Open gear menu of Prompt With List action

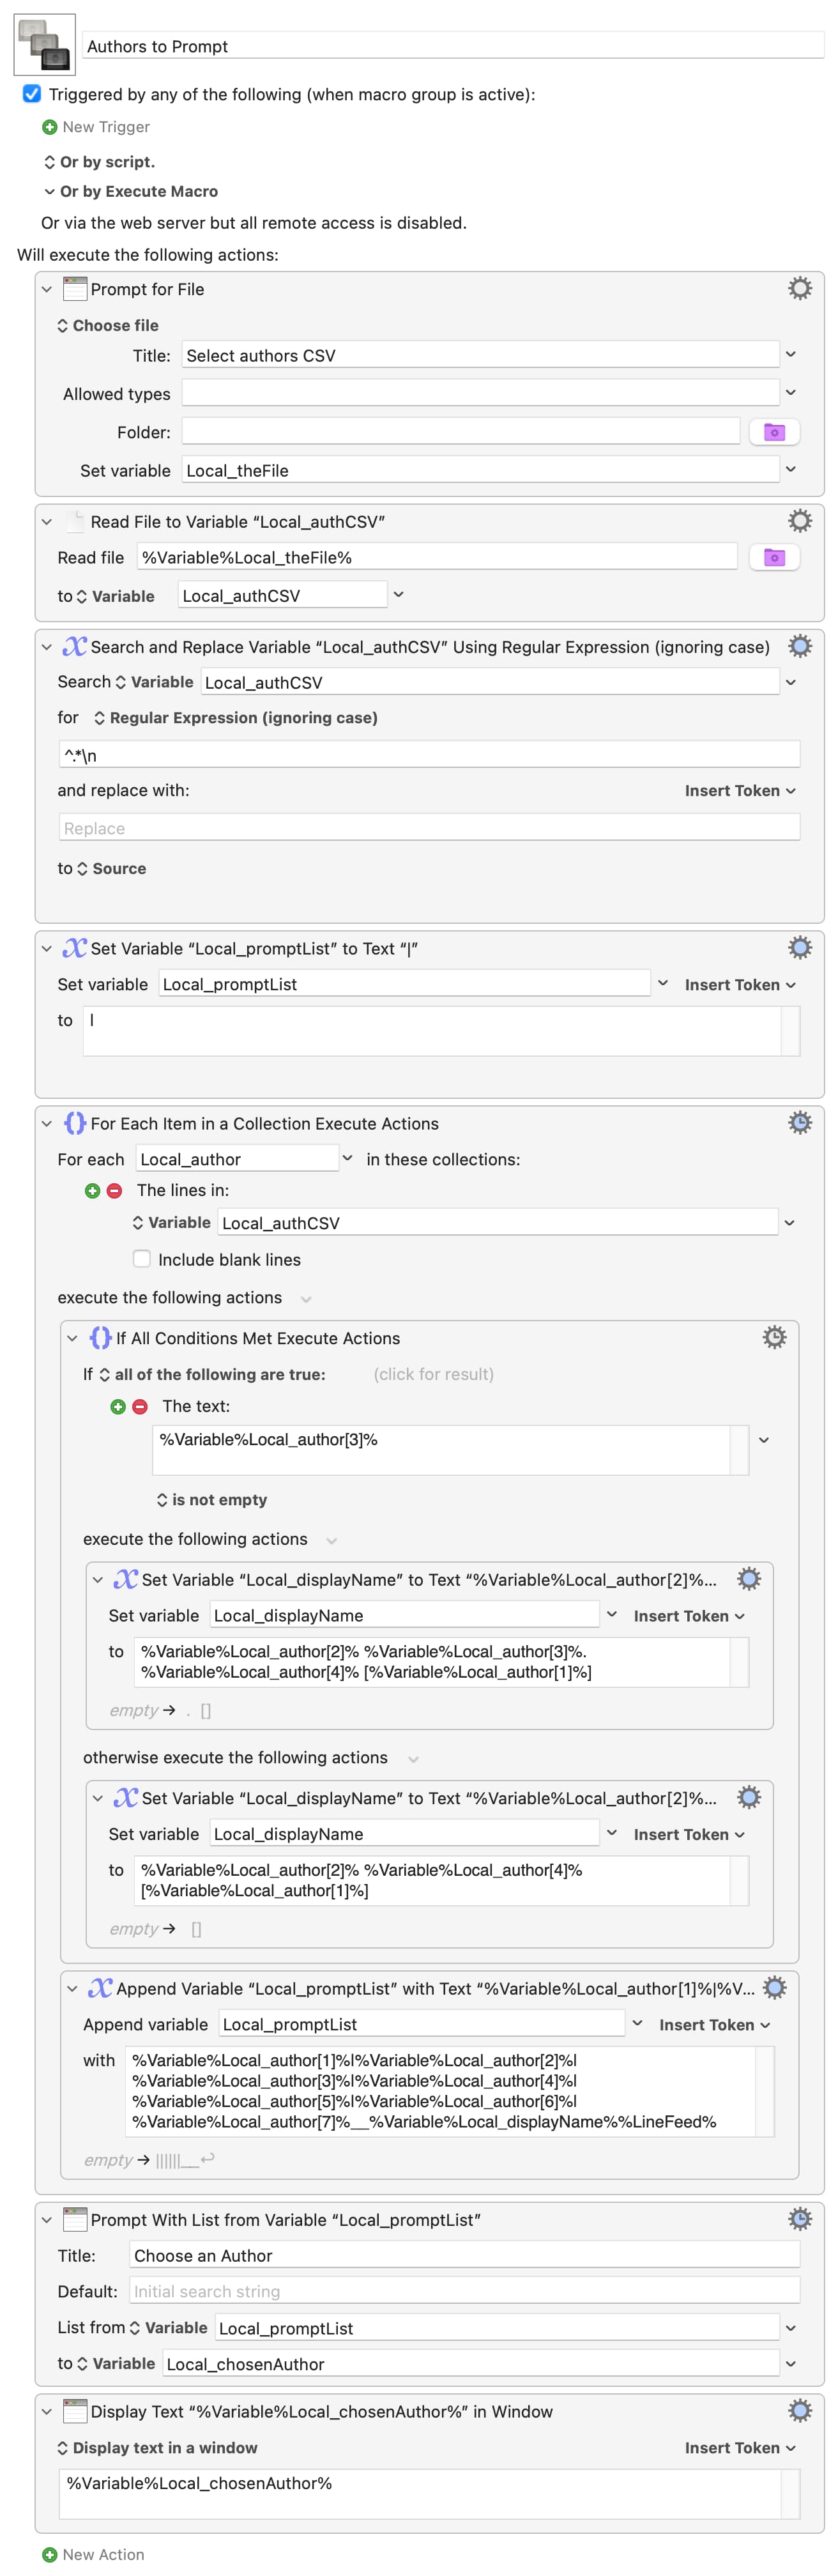click(799, 2219)
